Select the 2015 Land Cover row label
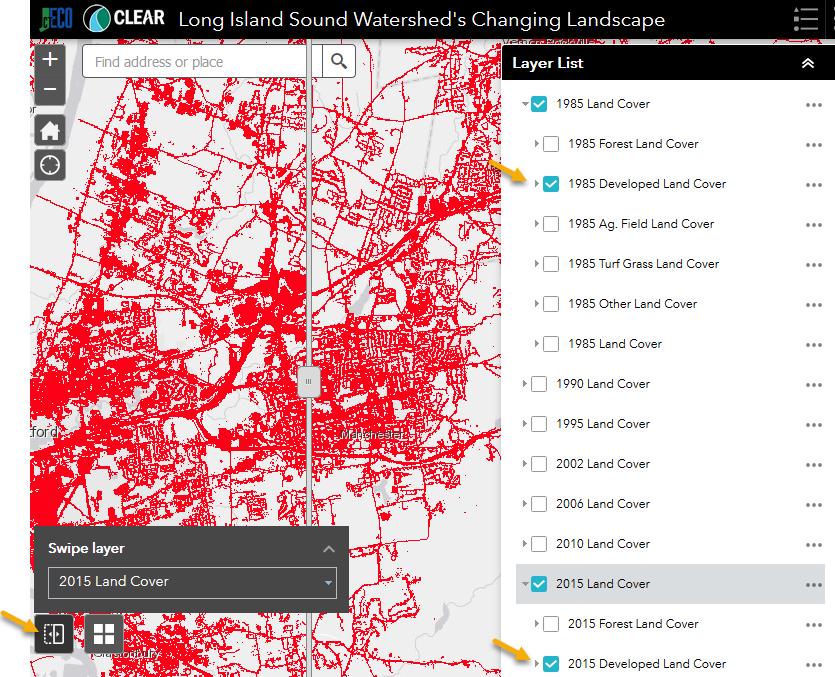This screenshot has height=677, width=835. pos(603,584)
